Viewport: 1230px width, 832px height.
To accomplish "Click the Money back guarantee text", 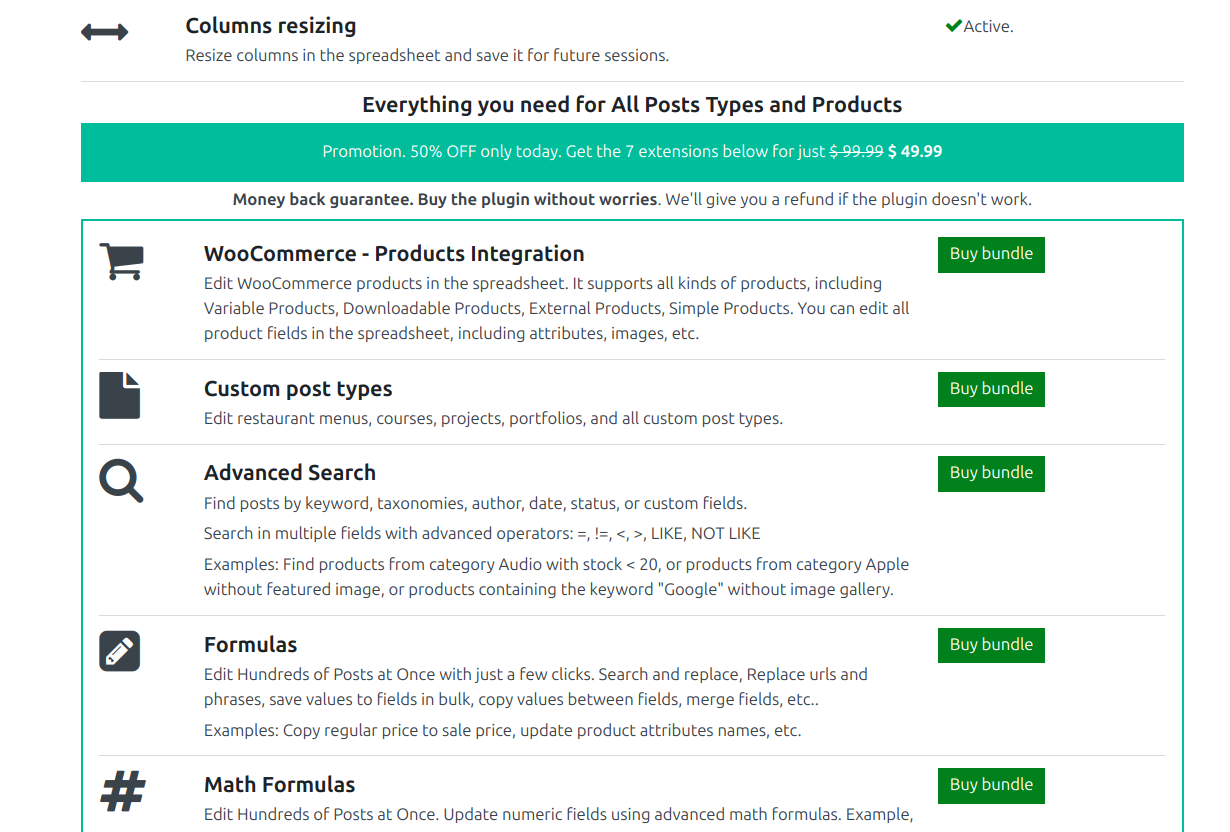I will coord(445,199).
